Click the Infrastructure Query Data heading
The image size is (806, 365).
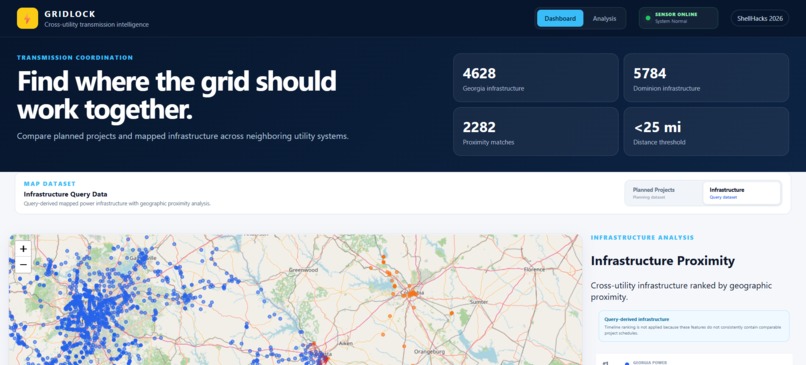point(65,194)
